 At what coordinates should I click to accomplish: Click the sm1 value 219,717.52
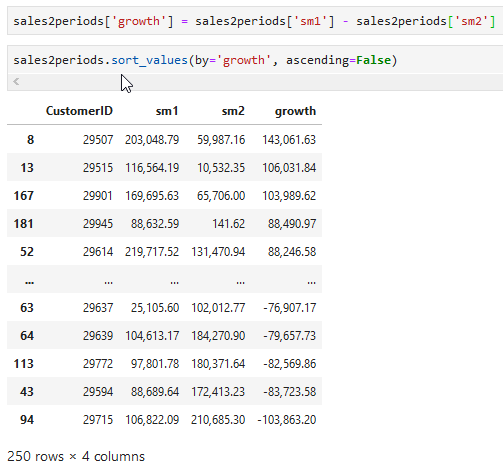[x=152, y=252]
